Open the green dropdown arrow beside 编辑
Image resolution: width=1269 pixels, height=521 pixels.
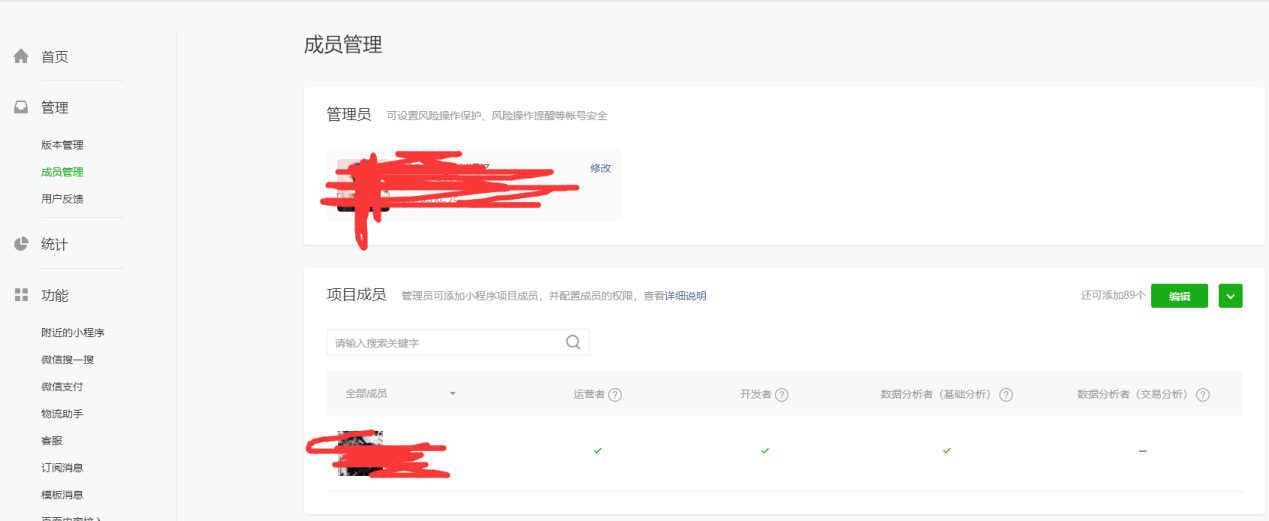(1230, 296)
